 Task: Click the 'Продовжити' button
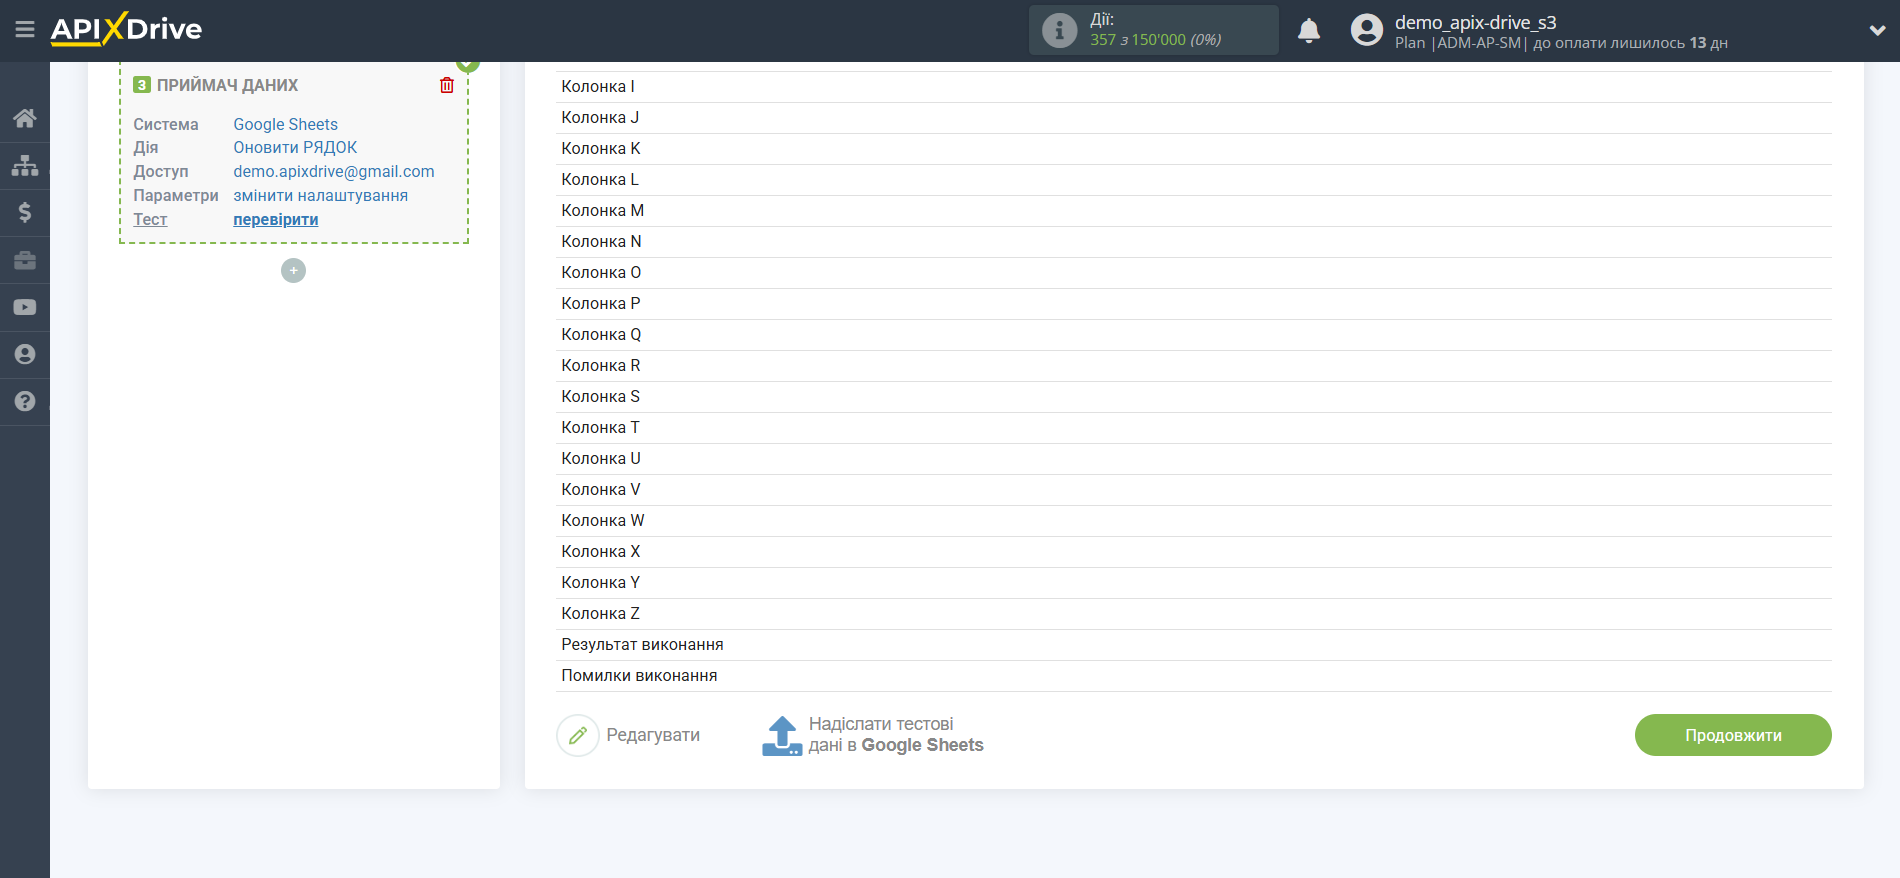pos(1733,735)
